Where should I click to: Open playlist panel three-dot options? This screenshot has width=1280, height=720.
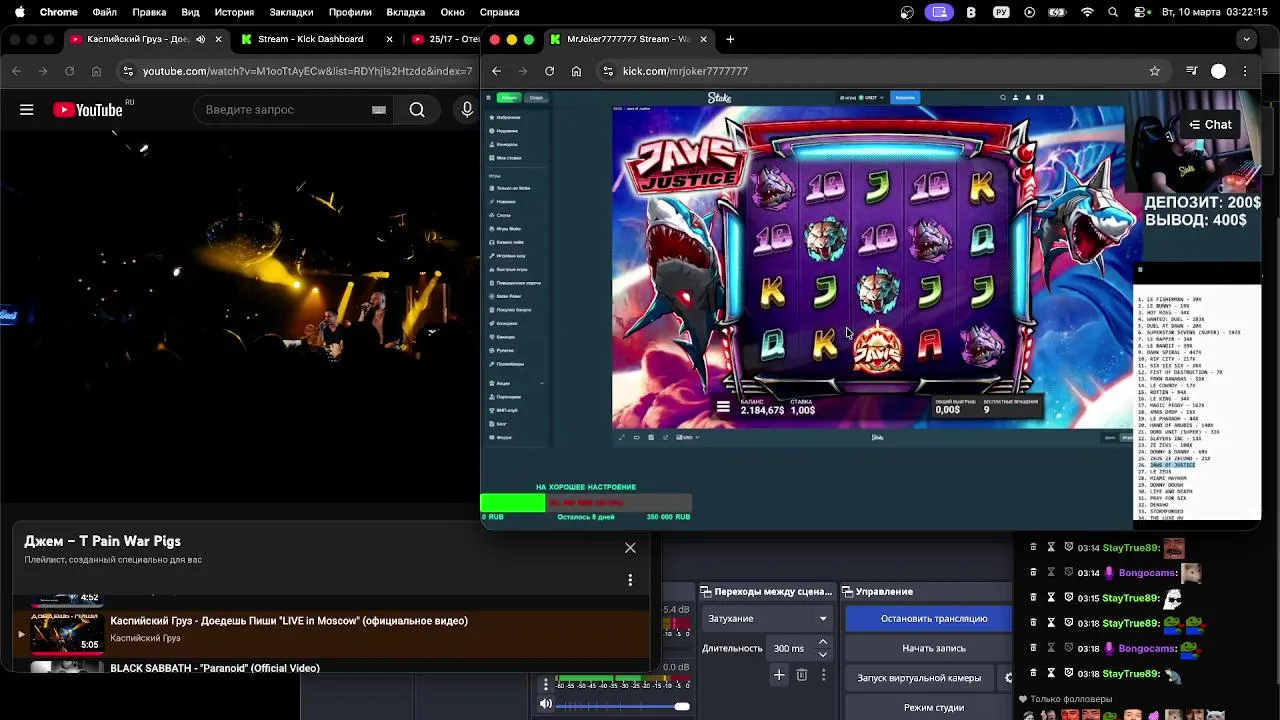(x=630, y=580)
